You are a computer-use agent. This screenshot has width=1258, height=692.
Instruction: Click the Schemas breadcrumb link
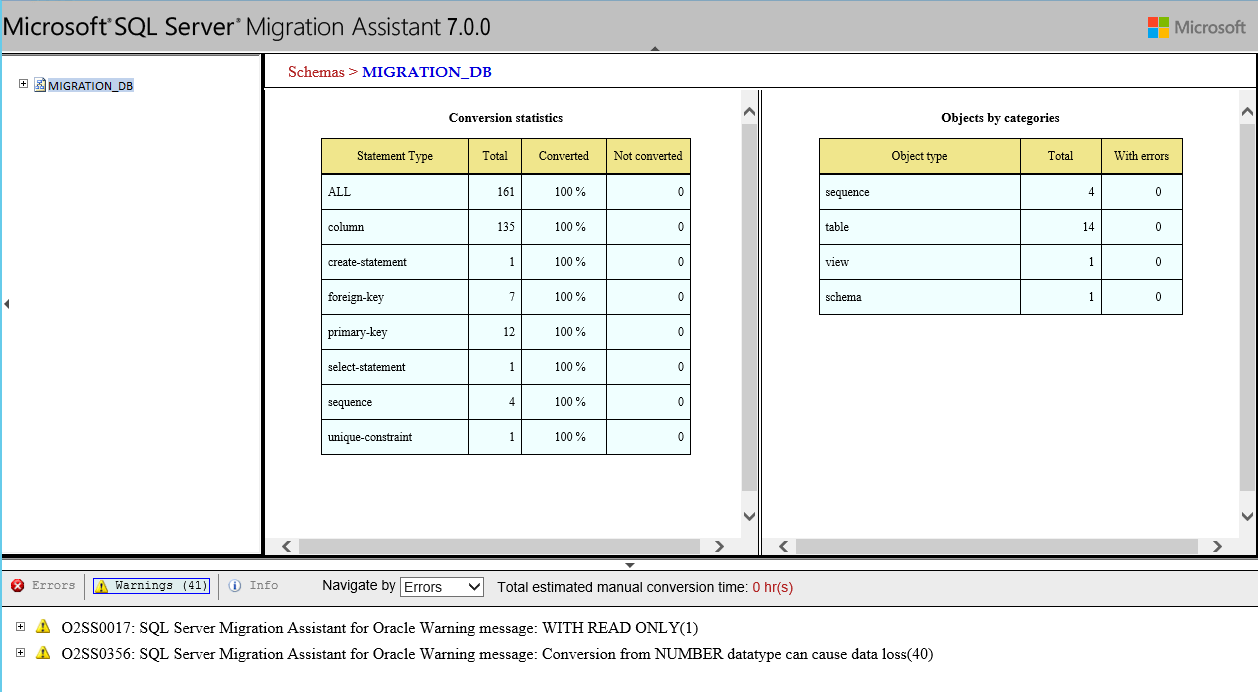tap(316, 72)
